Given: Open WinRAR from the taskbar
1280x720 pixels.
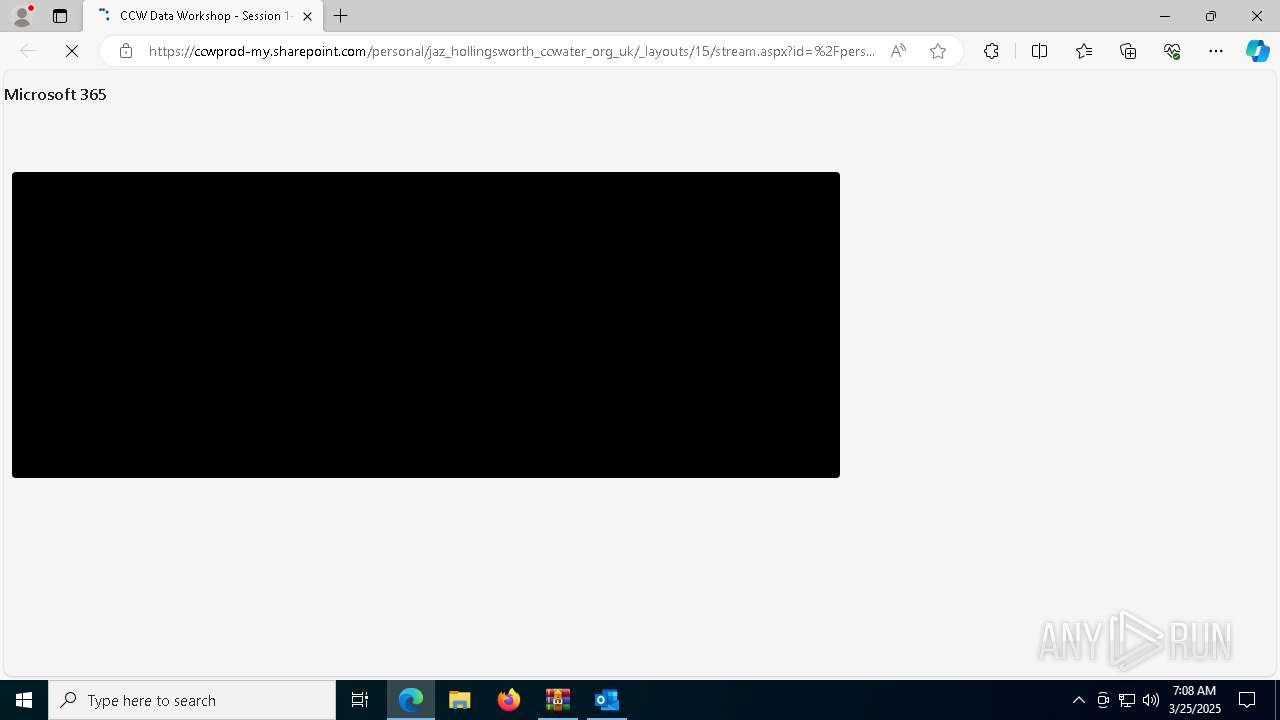Looking at the screenshot, I should (x=558, y=700).
